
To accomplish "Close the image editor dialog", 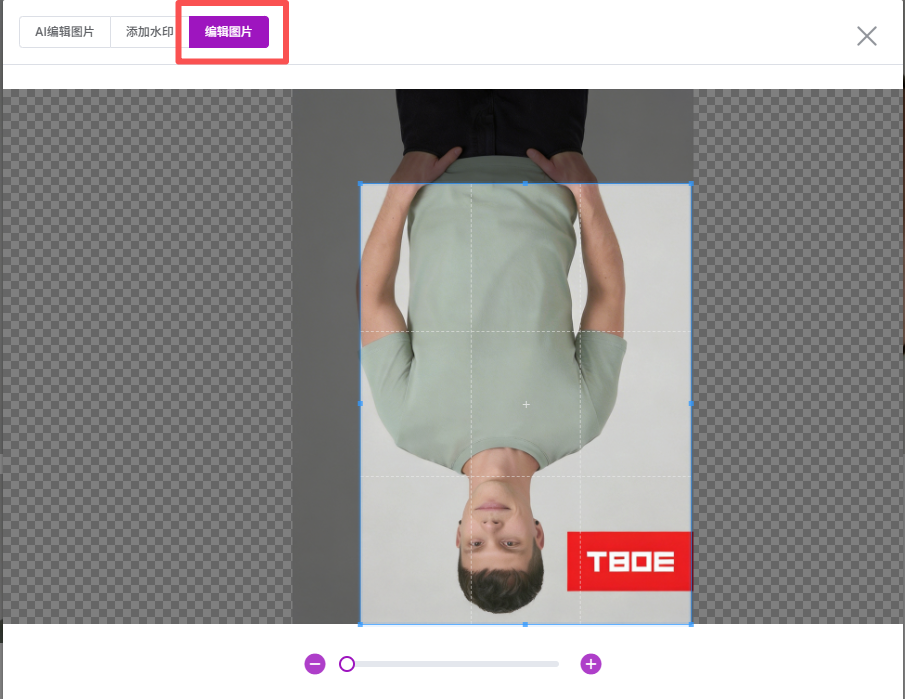I will pyautogui.click(x=866, y=36).
